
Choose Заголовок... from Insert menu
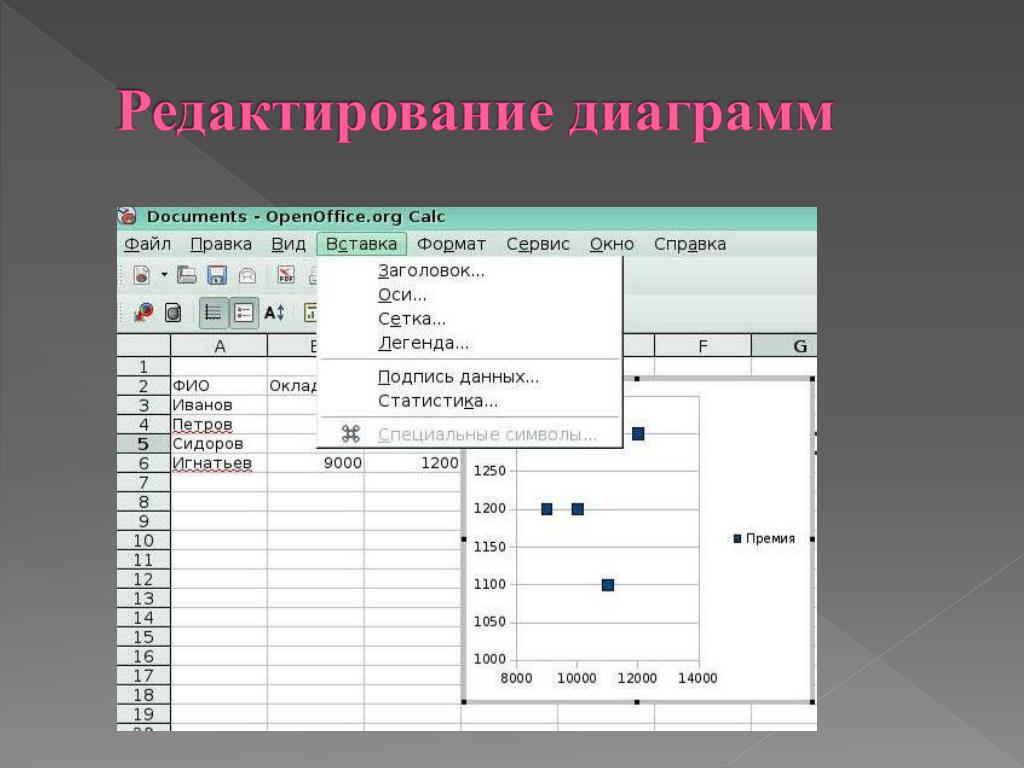470,270
